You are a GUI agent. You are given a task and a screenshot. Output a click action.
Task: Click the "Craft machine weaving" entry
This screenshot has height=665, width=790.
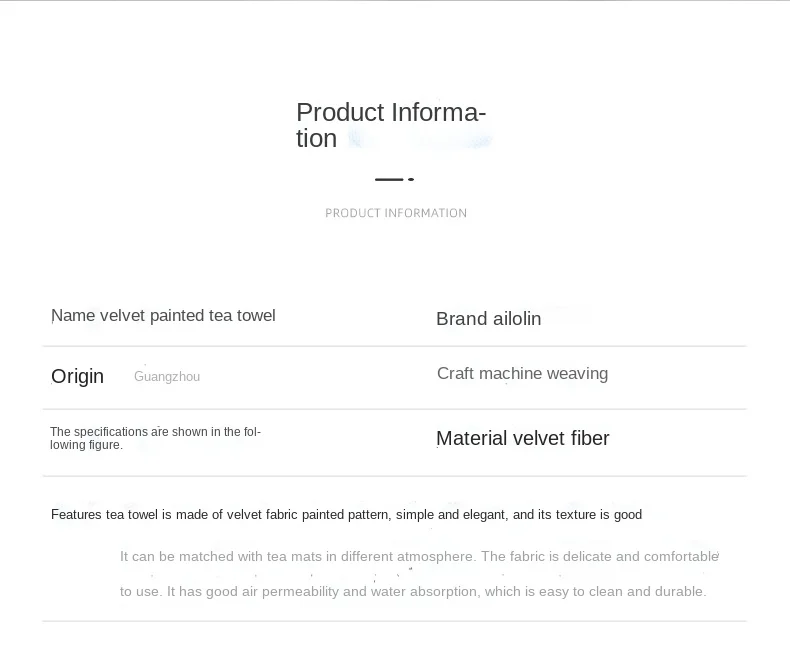pos(522,374)
